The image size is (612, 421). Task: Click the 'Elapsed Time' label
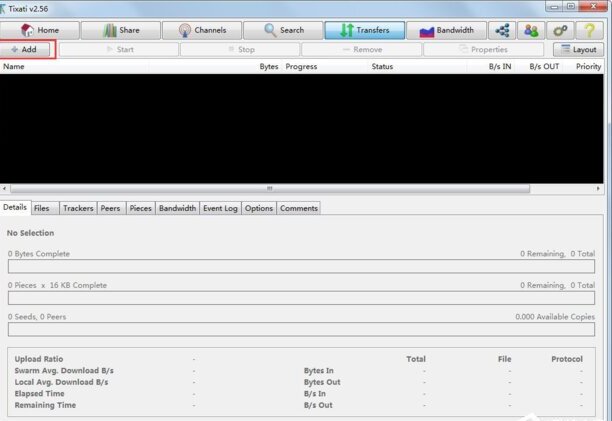pyautogui.click(x=39, y=393)
